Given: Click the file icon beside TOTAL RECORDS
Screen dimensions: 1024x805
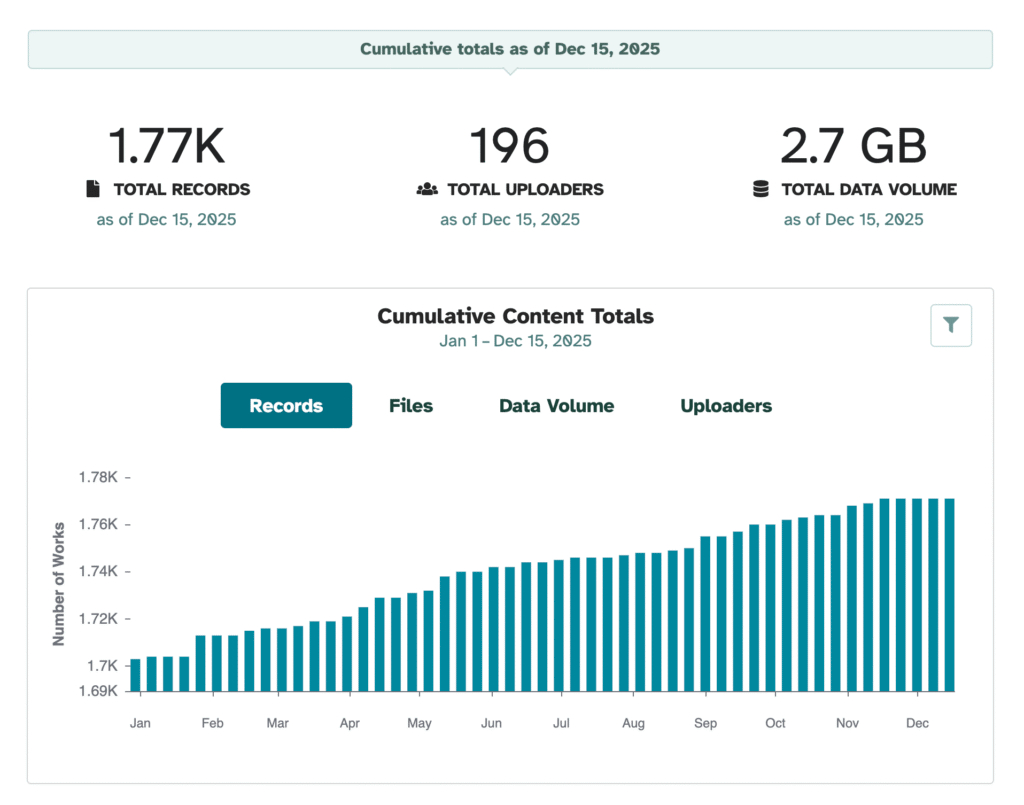Looking at the screenshot, I should (x=93, y=189).
